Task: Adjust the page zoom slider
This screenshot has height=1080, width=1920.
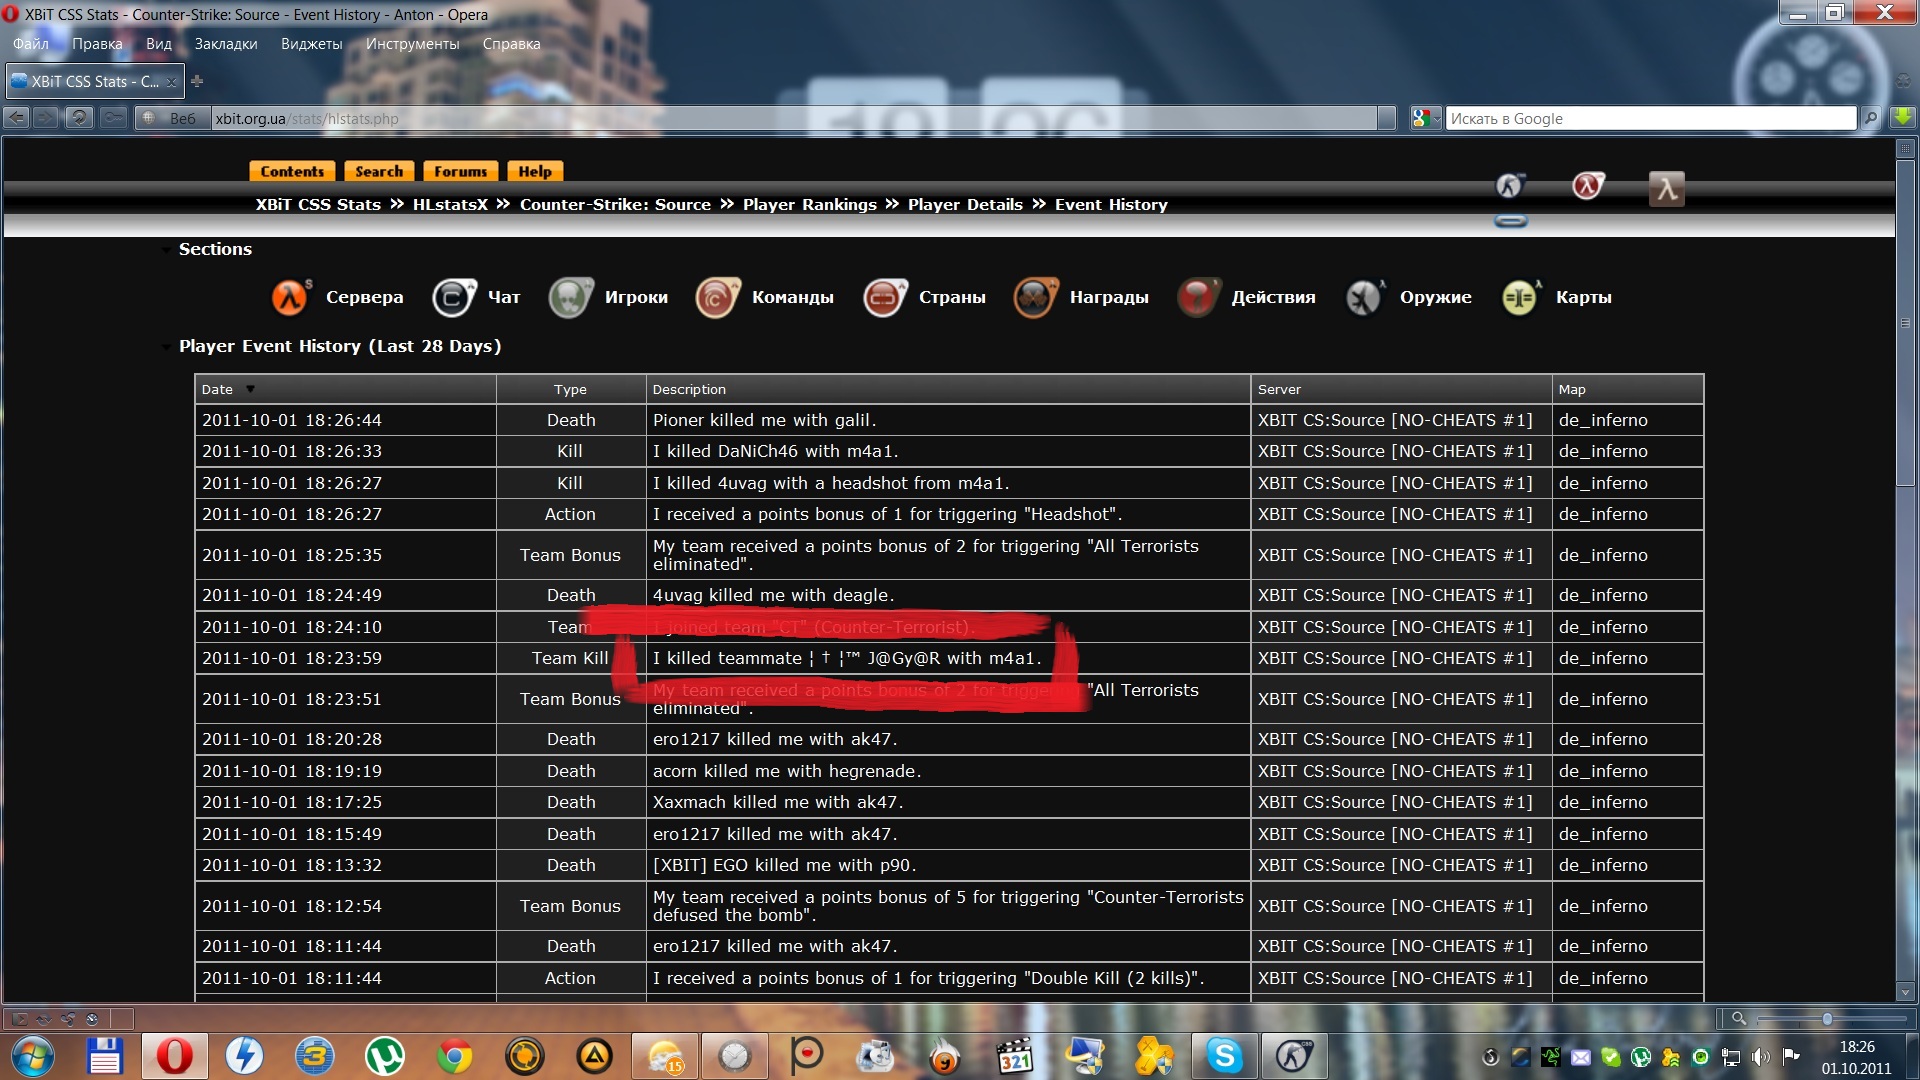Action: point(1827,1019)
